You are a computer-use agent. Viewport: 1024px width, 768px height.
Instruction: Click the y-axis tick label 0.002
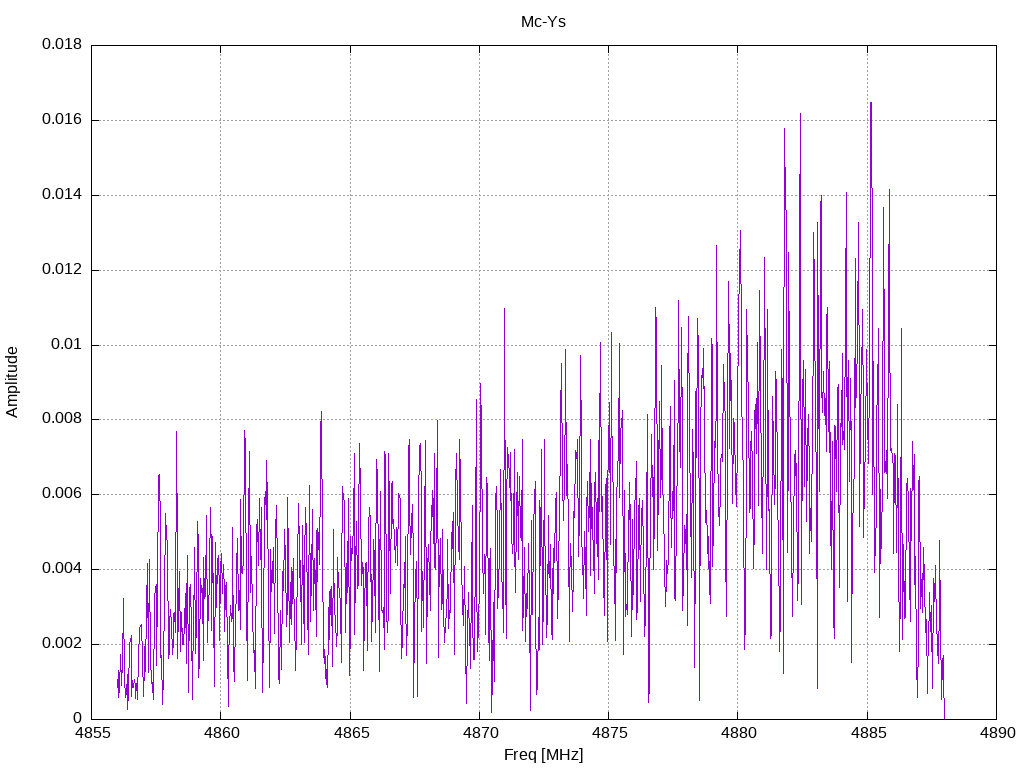pyautogui.click(x=62, y=643)
